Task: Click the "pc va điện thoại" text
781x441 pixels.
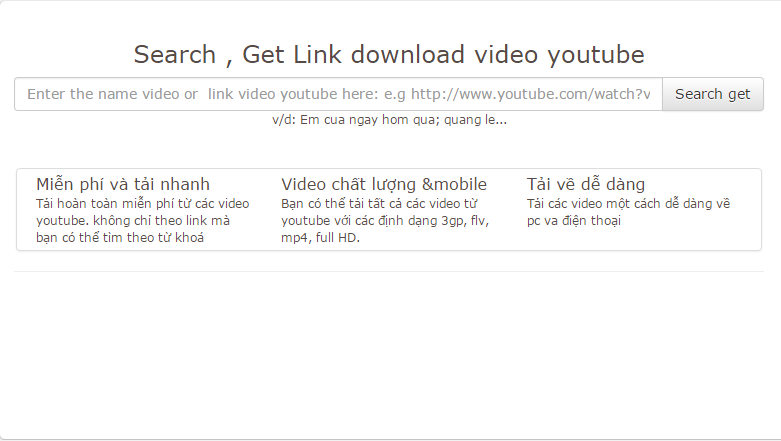Action: (574, 221)
